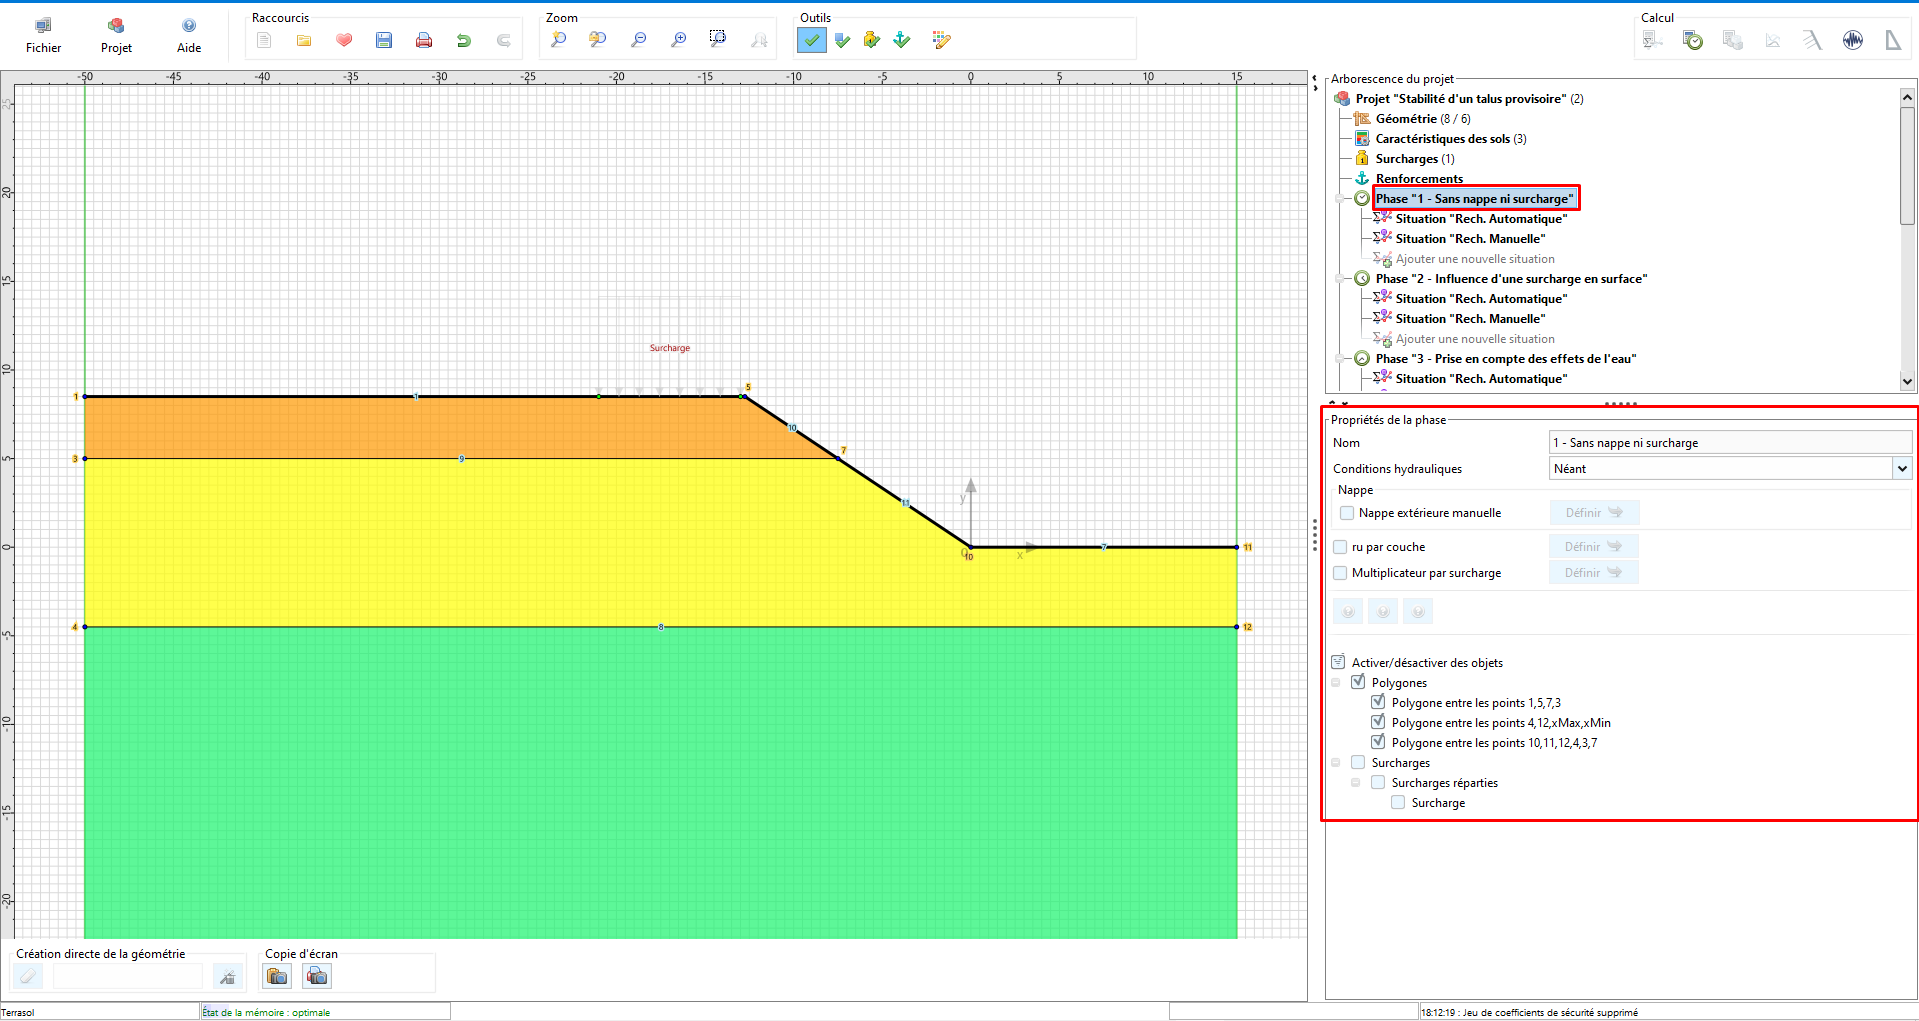Select Situation "Rech. Manuelle" under Phase 1
Viewport: 1919px width, 1021px height.
click(x=1470, y=239)
